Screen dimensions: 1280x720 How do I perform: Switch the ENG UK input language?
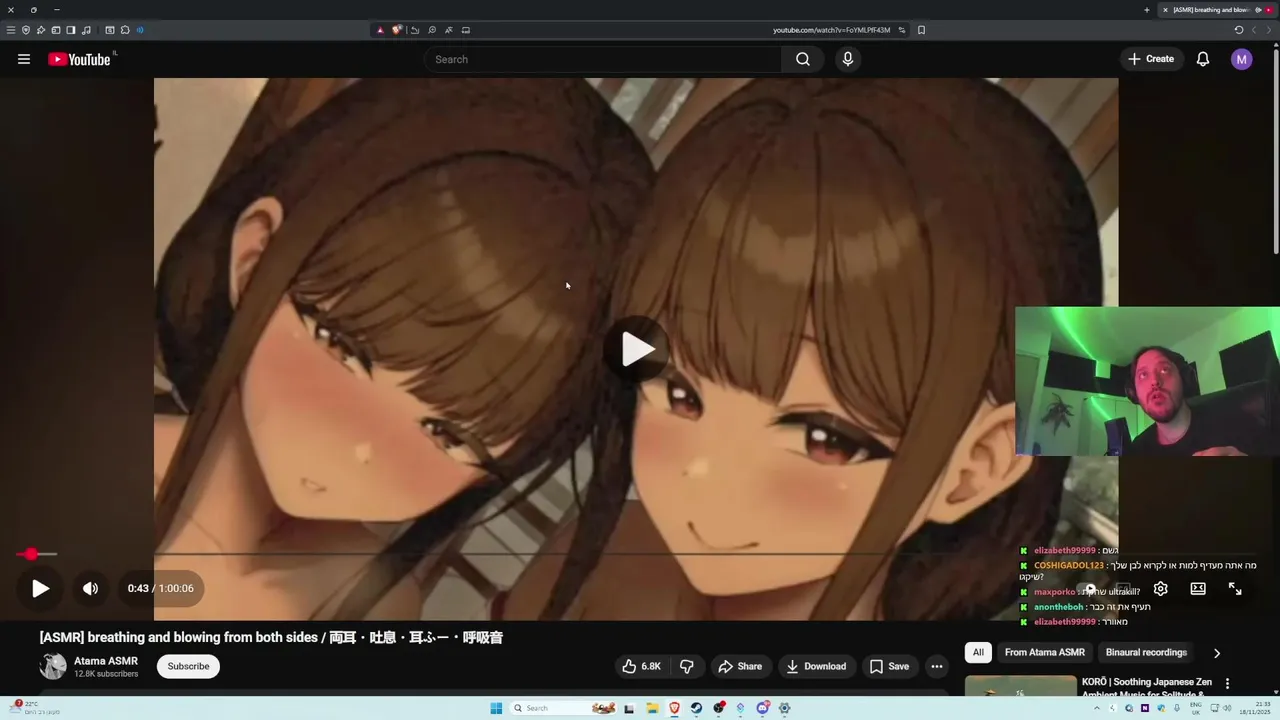(x=1196, y=708)
